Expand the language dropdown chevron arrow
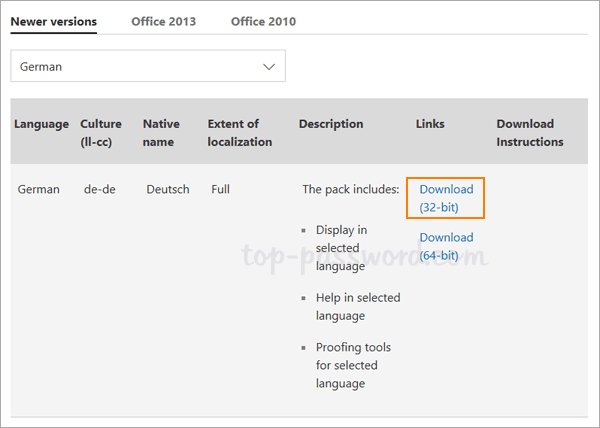The width and height of the screenshot is (600, 428). click(x=268, y=67)
